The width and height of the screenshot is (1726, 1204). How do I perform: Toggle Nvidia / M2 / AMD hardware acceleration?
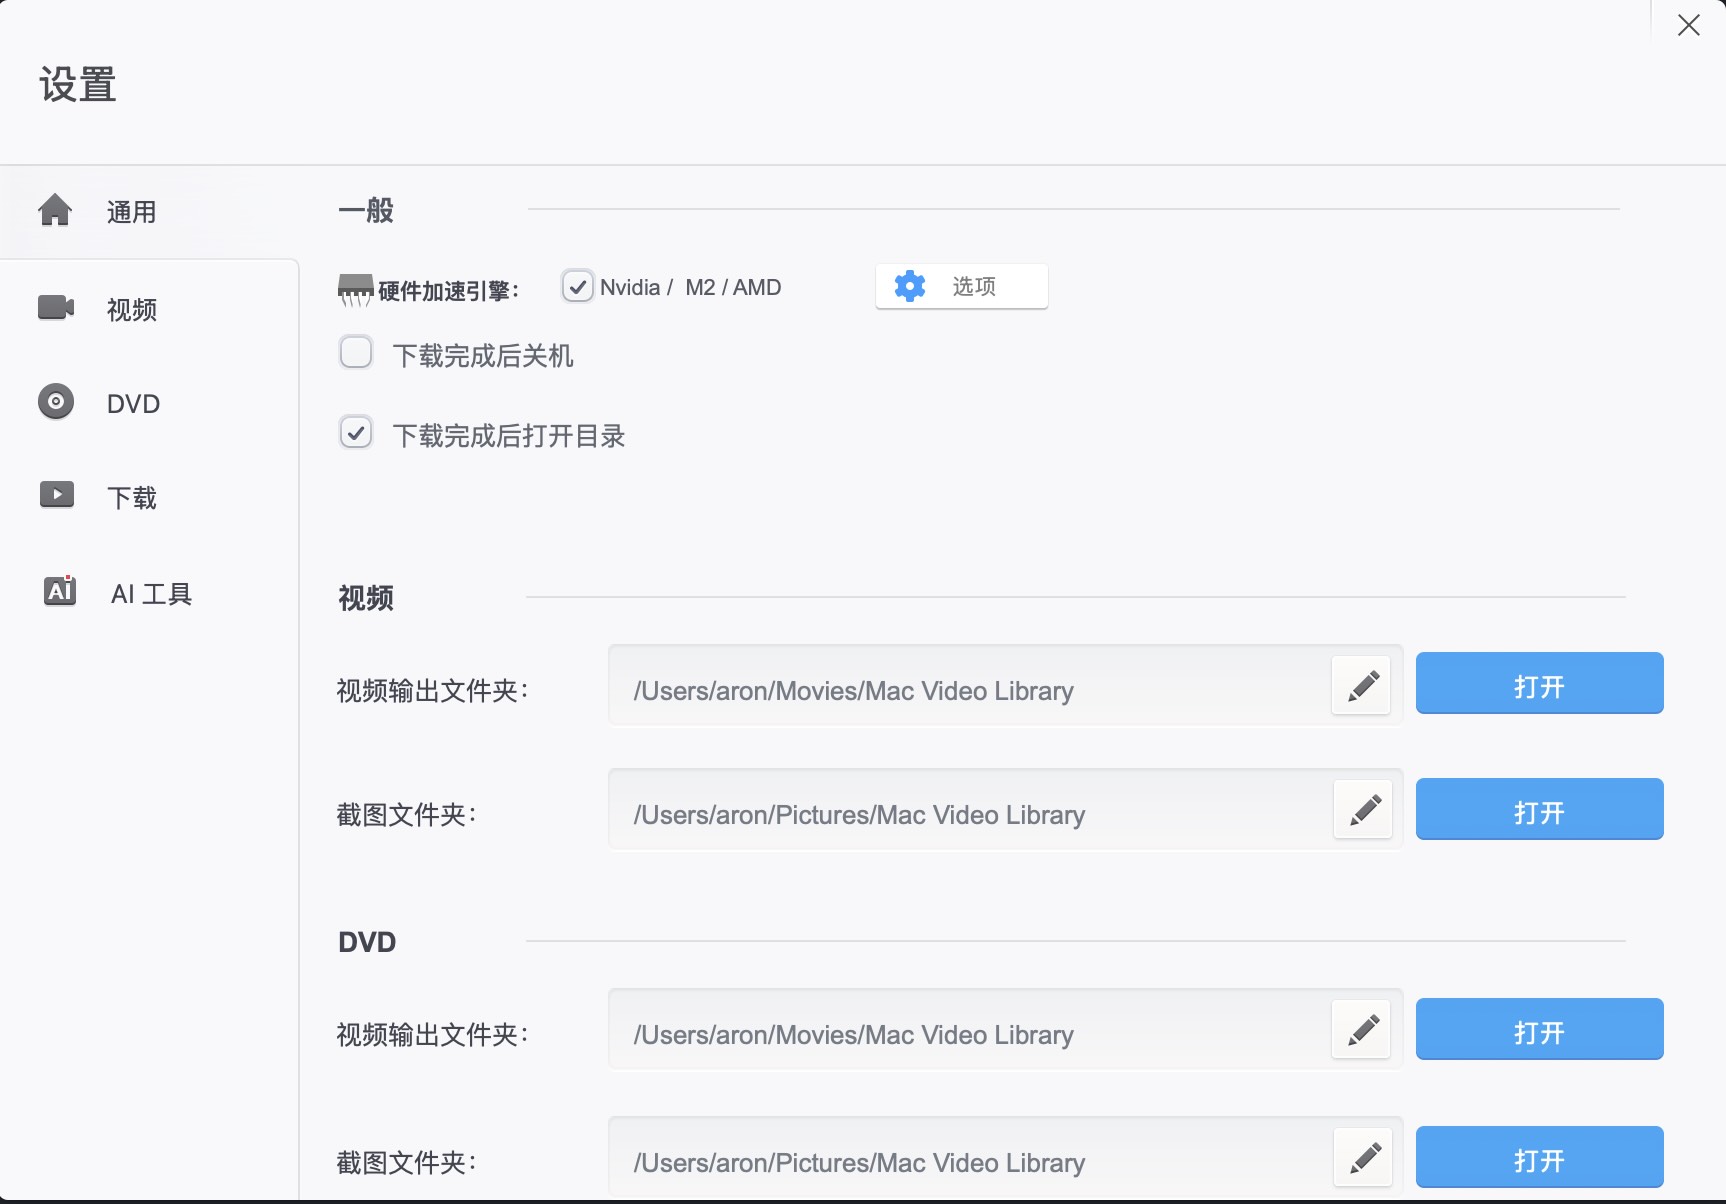pos(577,287)
